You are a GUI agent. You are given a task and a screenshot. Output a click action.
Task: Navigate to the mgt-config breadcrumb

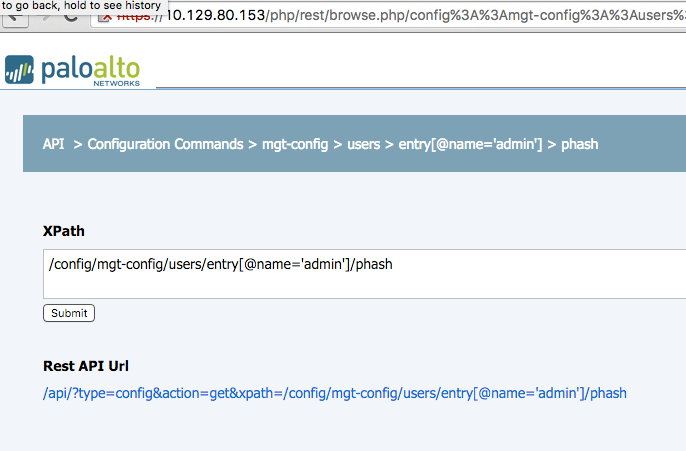tap(295, 144)
